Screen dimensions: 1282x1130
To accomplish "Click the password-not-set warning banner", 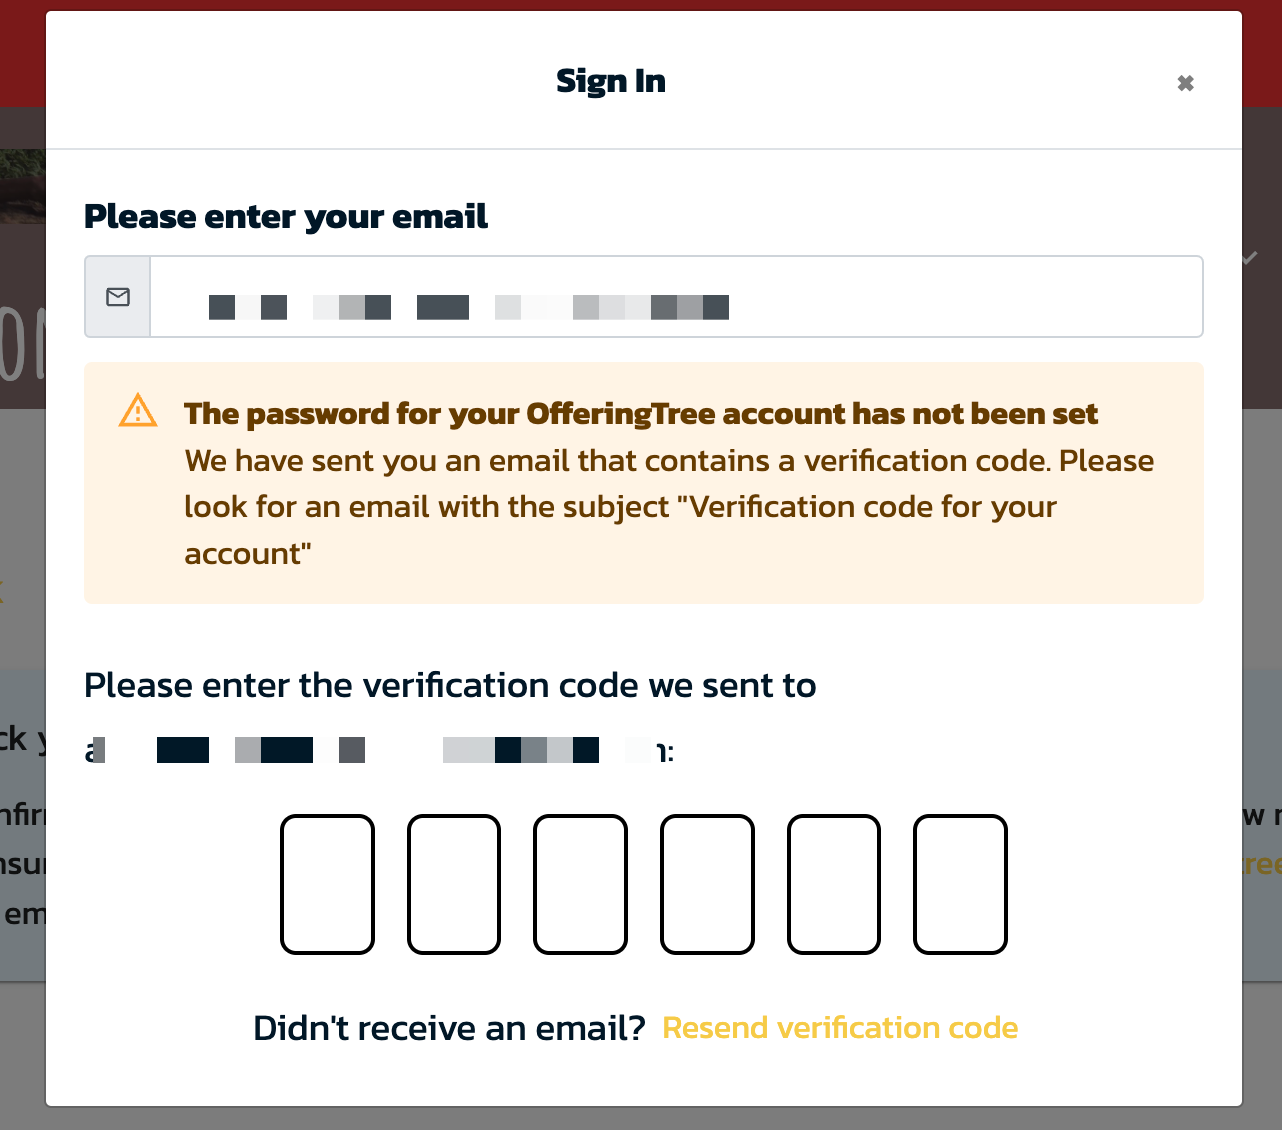I will coord(643,483).
